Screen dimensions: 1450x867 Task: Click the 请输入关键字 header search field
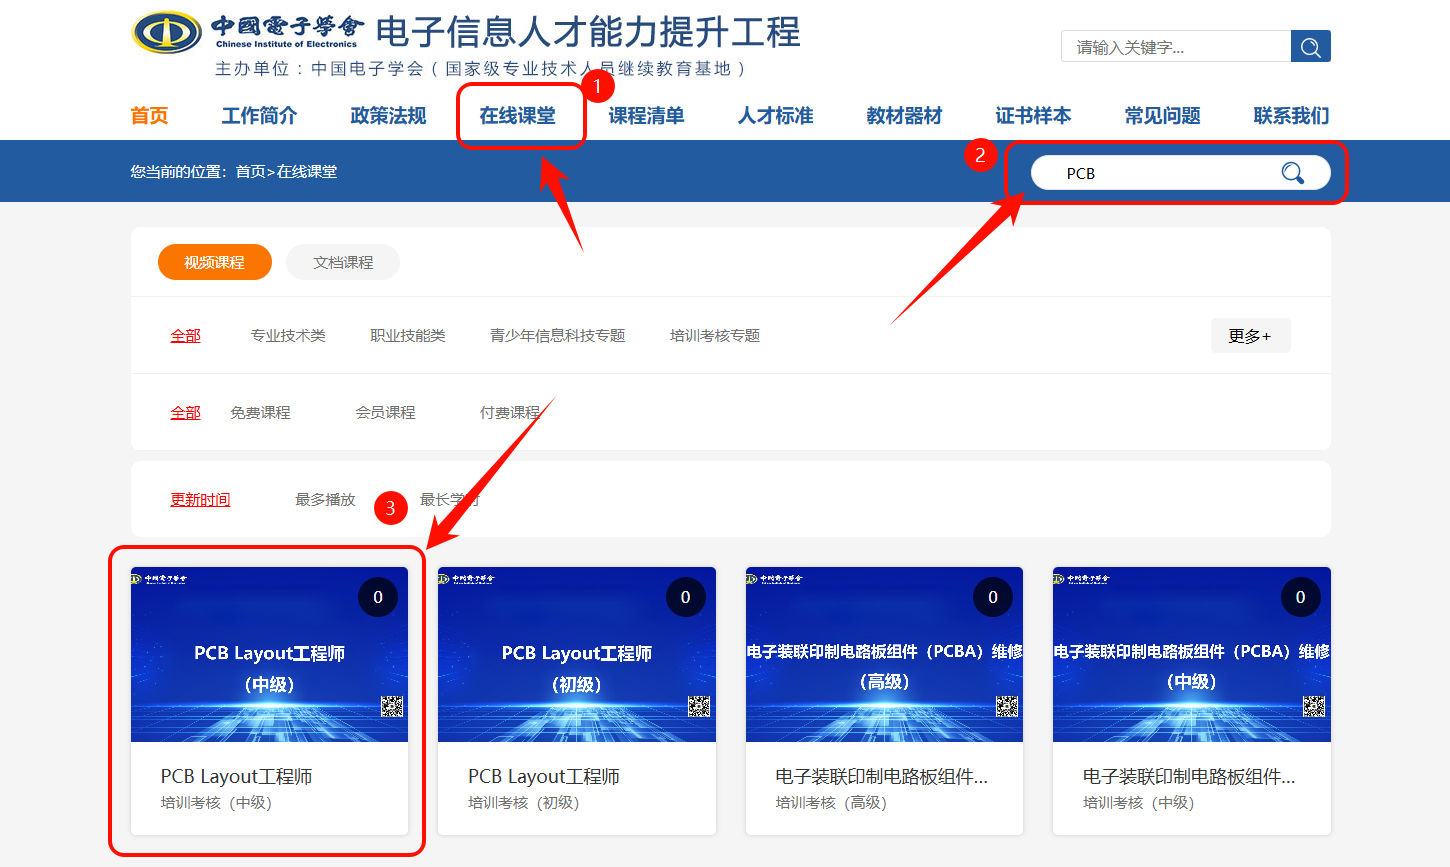1175,47
